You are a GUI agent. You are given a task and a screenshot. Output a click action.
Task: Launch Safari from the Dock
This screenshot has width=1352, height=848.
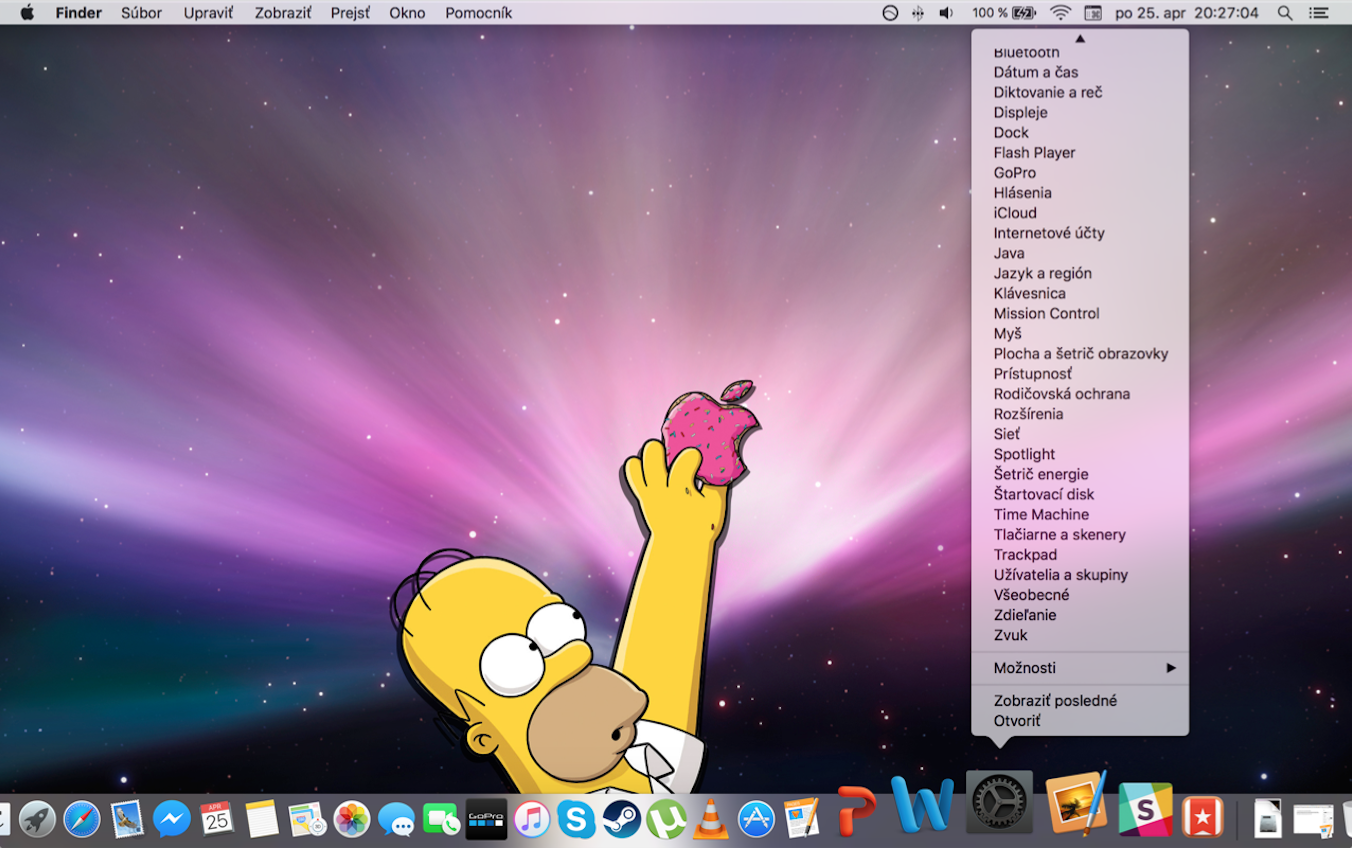pos(82,819)
